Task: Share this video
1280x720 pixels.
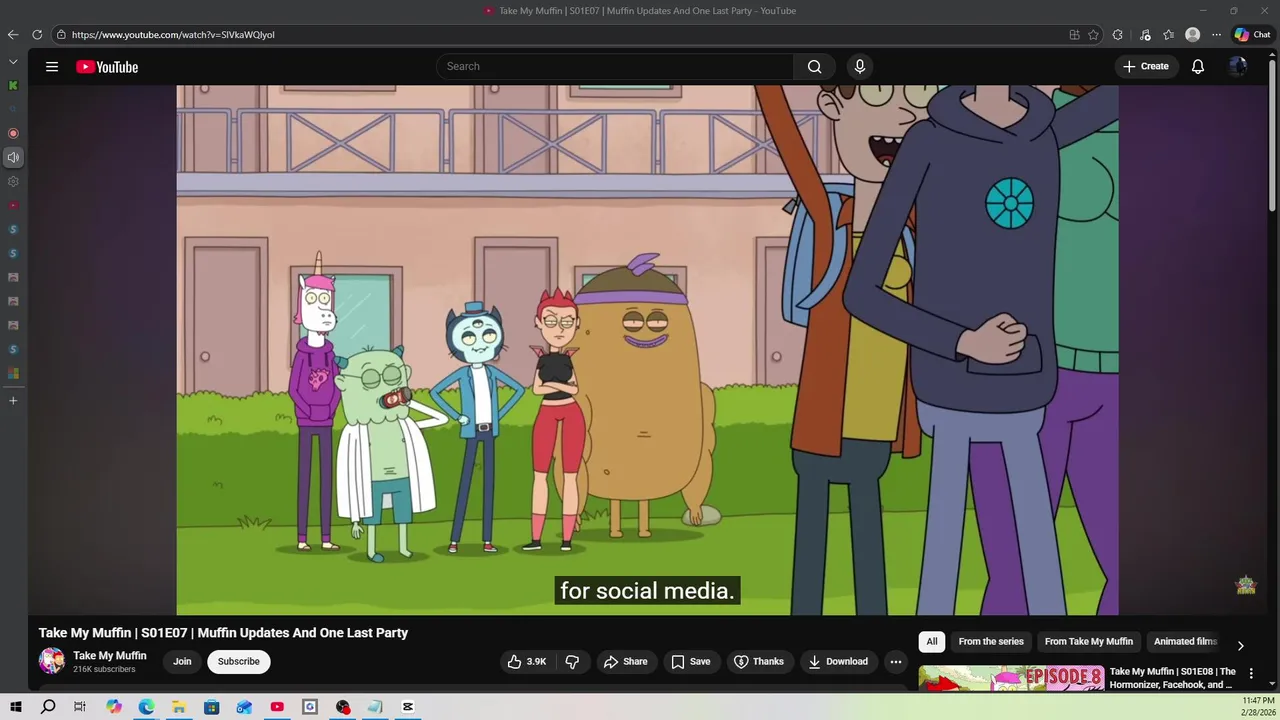Action: pyautogui.click(x=625, y=661)
